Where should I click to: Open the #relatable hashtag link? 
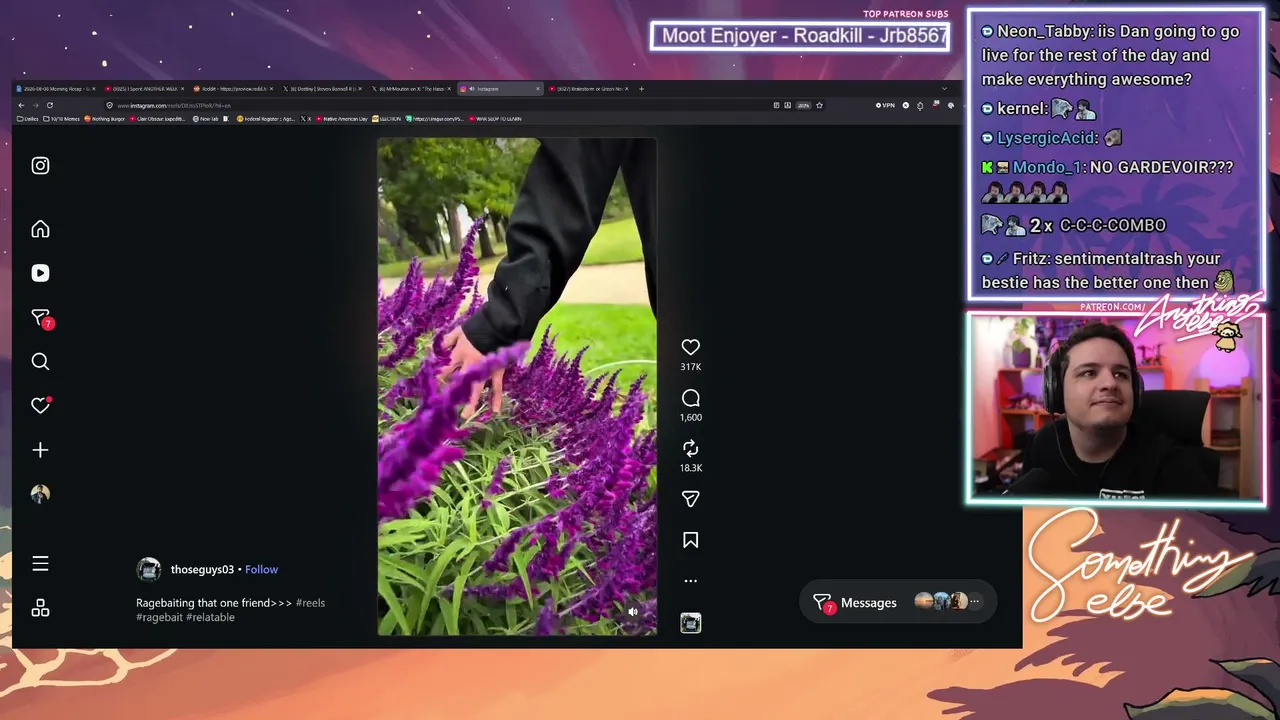[x=210, y=617]
